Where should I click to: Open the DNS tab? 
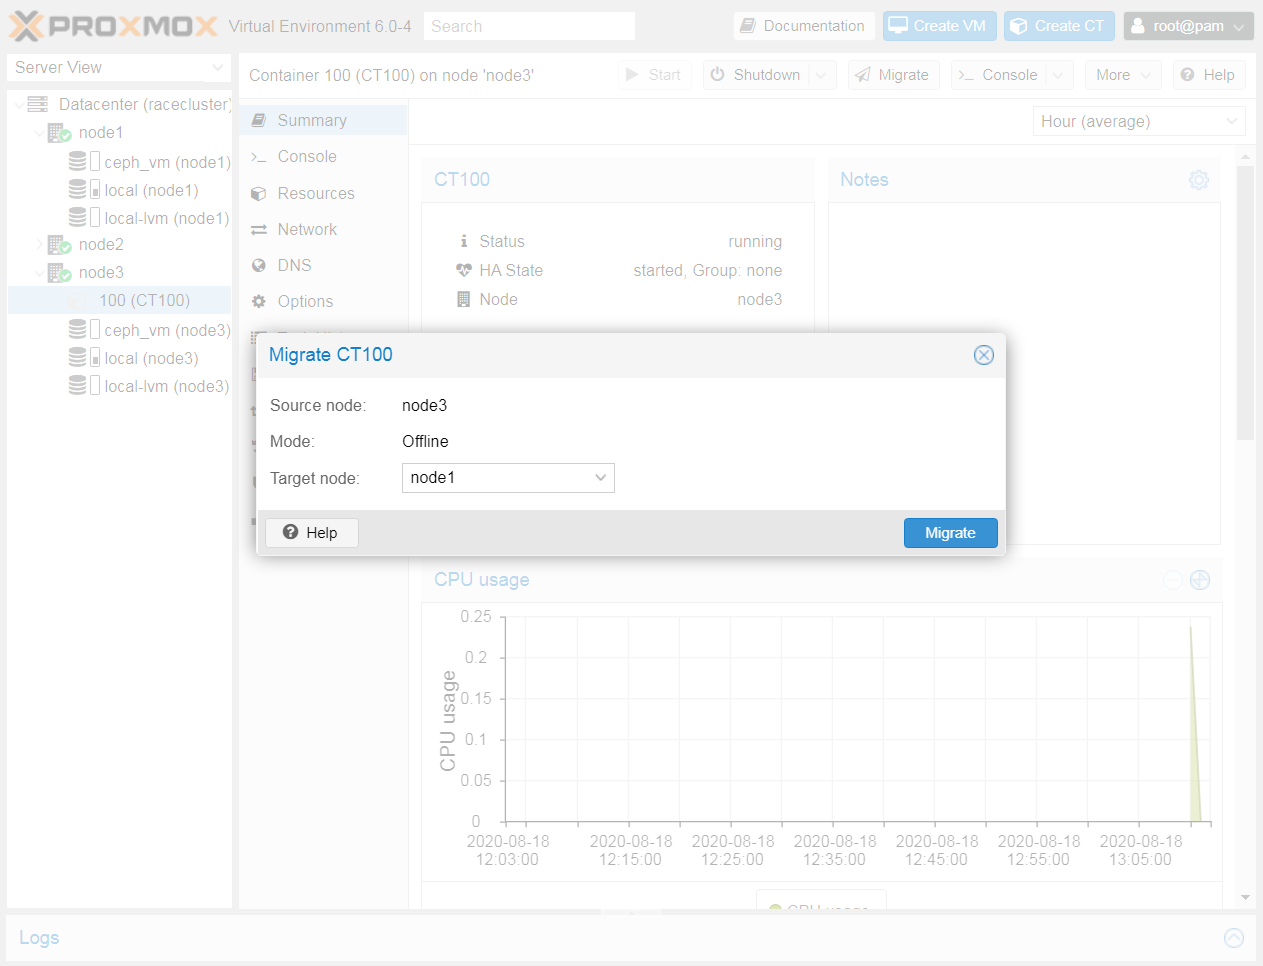click(x=323, y=265)
